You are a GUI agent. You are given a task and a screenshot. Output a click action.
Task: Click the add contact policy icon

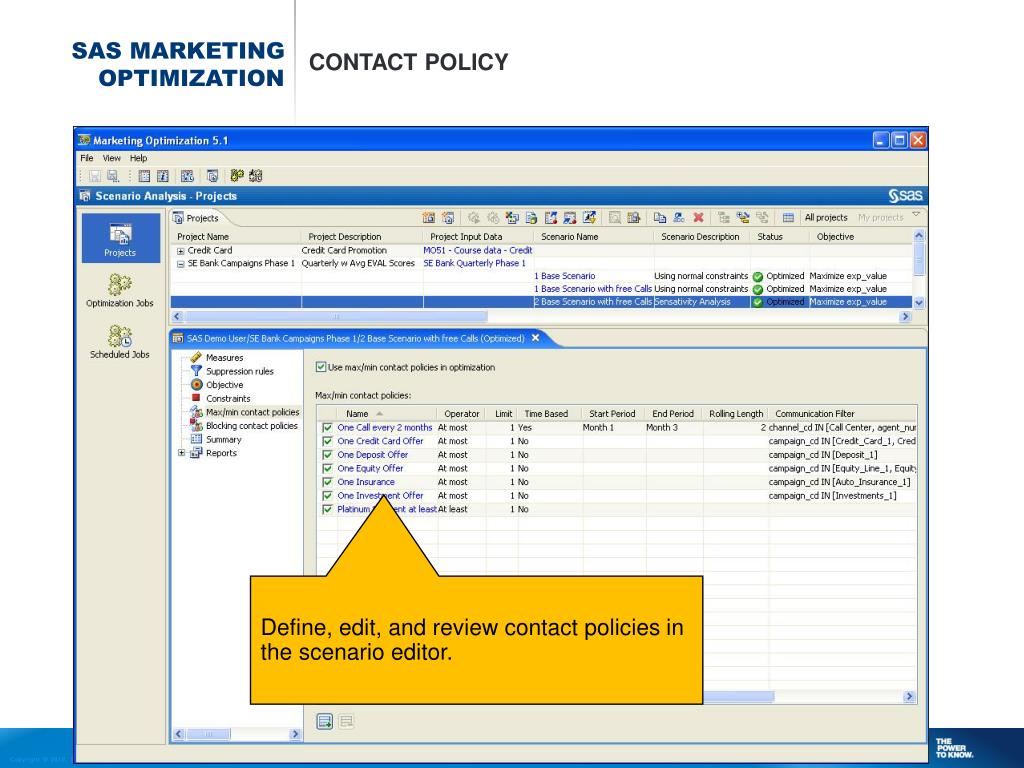(325, 721)
